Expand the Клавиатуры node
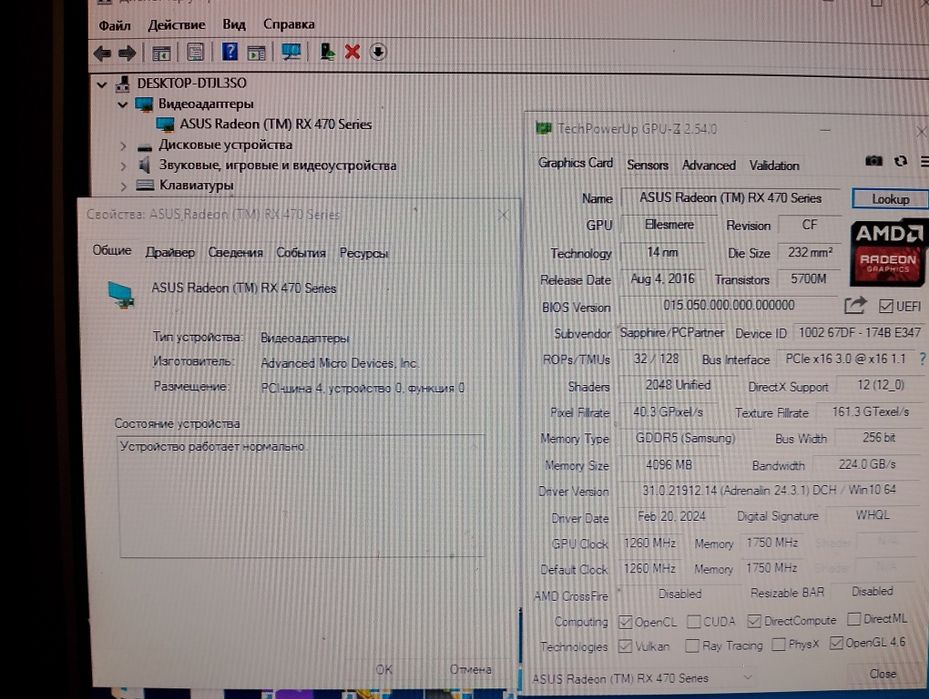Image resolution: width=929 pixels, height=699 pixels. tap(123, 186)
